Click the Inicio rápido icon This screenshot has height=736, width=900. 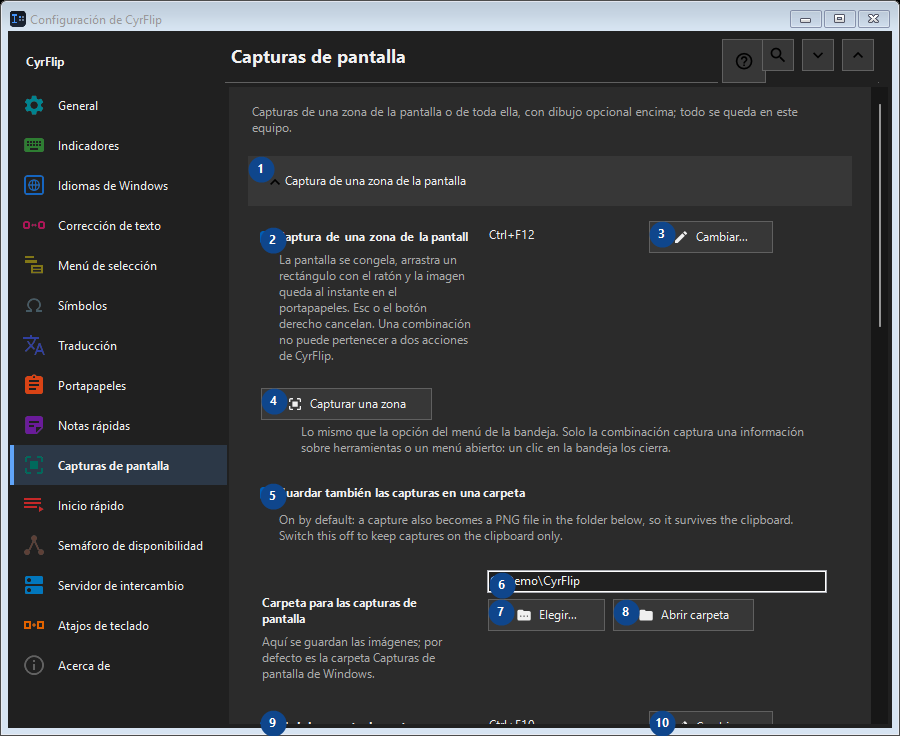point(34,505)
